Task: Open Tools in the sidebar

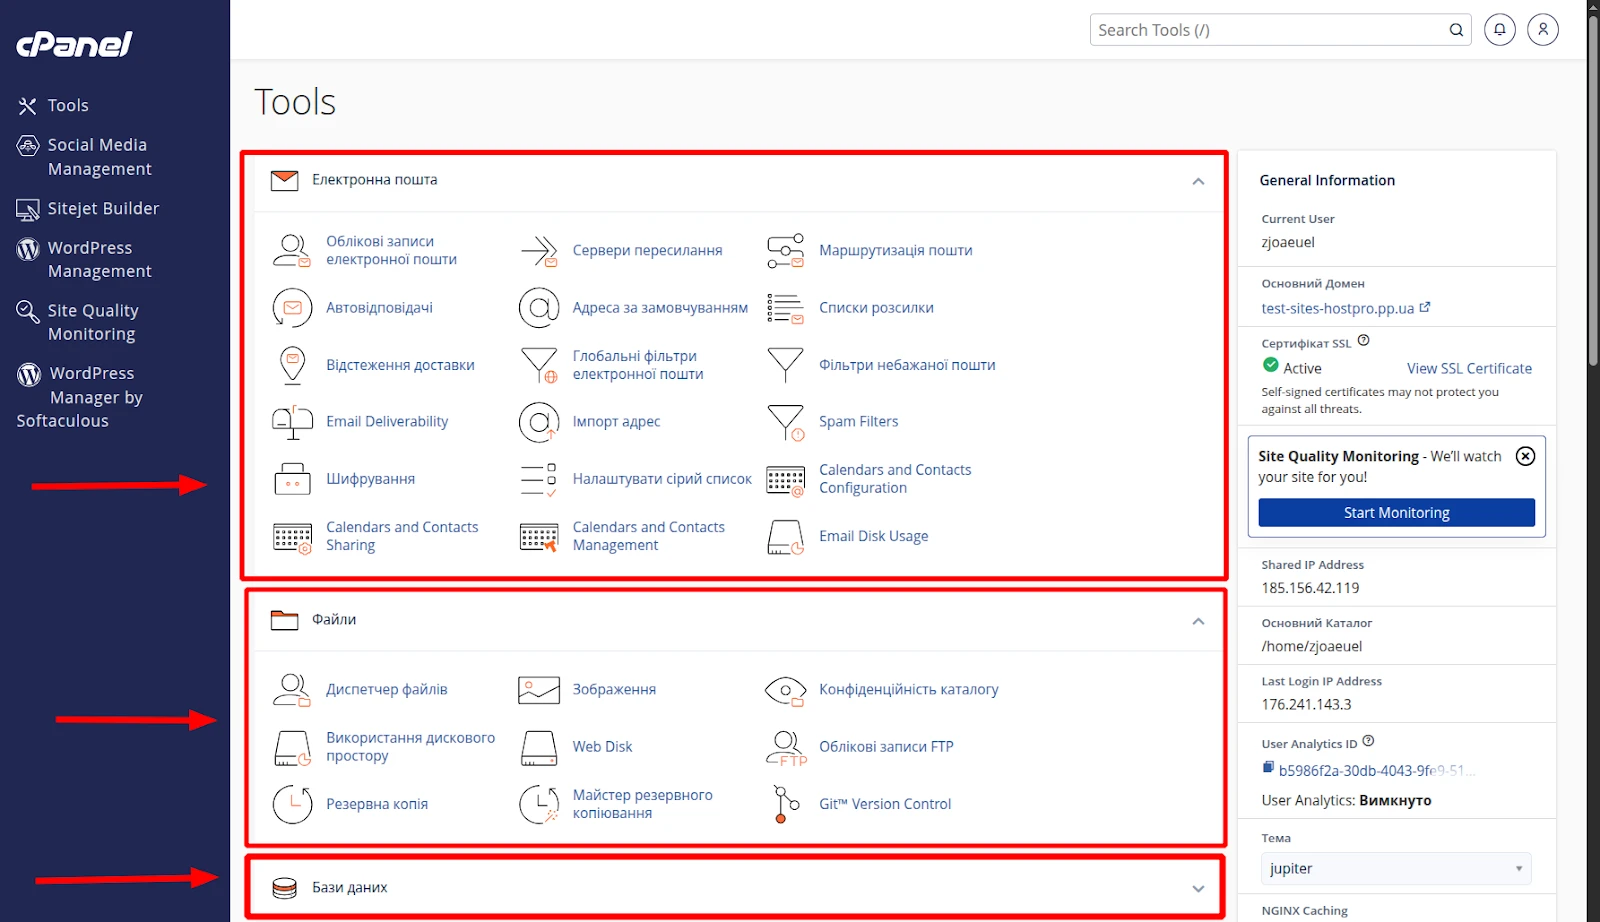Action: [x=68, y=106]
